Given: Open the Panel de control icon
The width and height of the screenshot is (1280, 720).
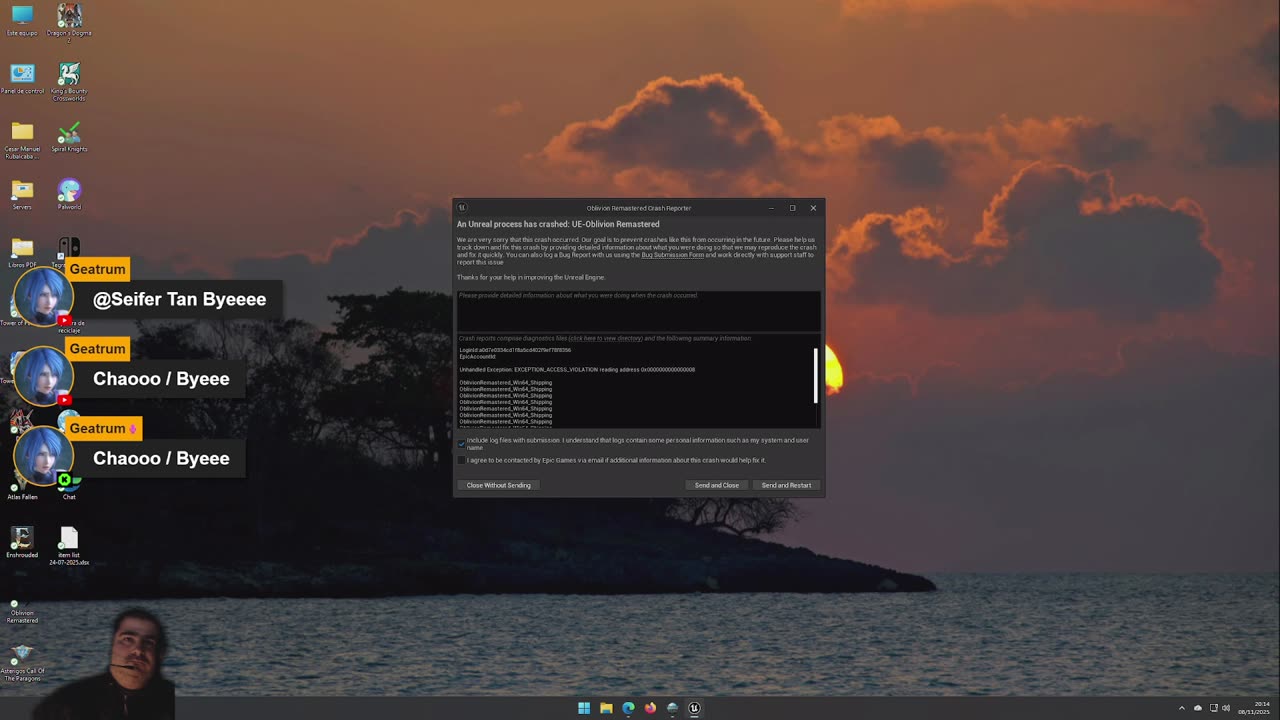Looking at the screenshot, I should [22, 78].
